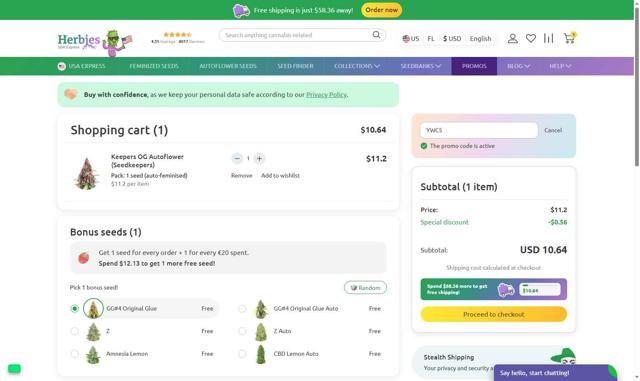The width and height of the screenshot is (640, 381).
Task: Open the wishlist heart icon
Action: click(531, 38)
